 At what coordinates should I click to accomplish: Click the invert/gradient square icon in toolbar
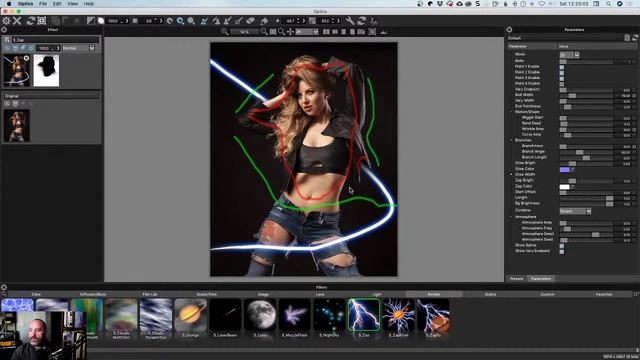tap(91, 21)
